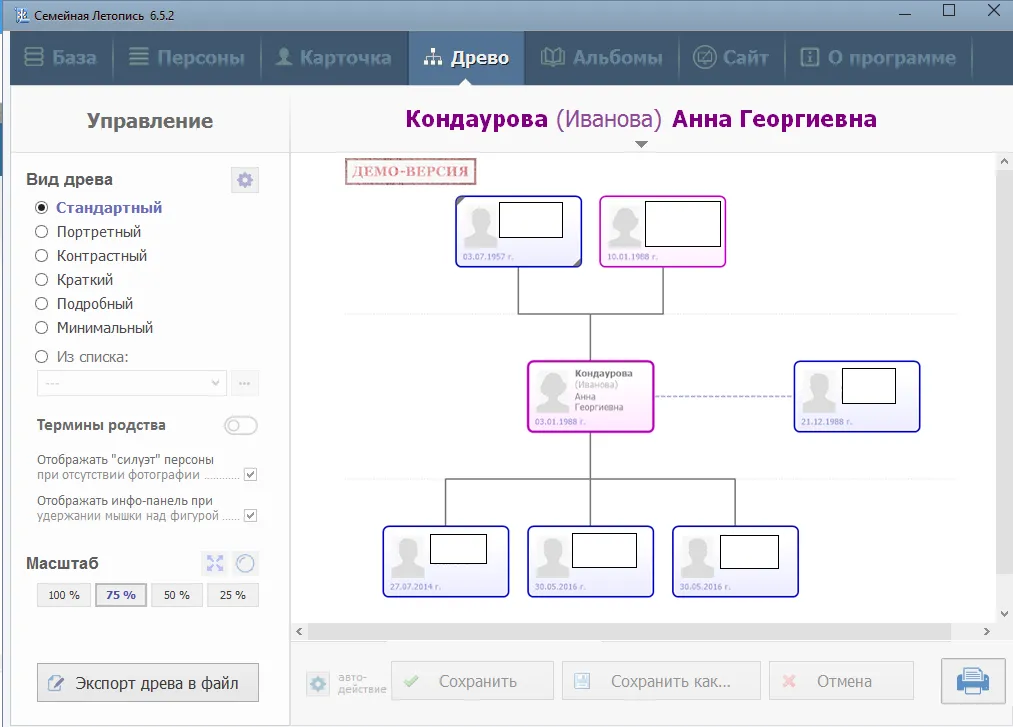Click Экспорт древа в файл button

[147, 684]
